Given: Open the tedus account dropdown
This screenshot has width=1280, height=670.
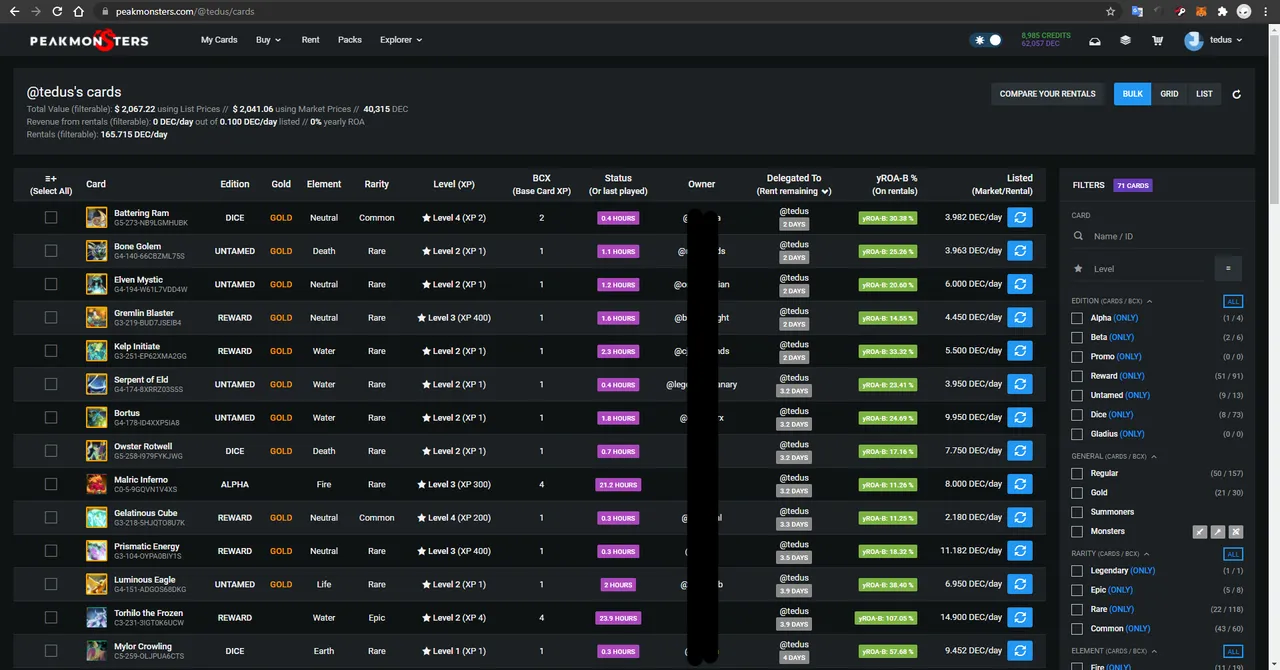Looking at the screenshot, I should pos(1214,41).
